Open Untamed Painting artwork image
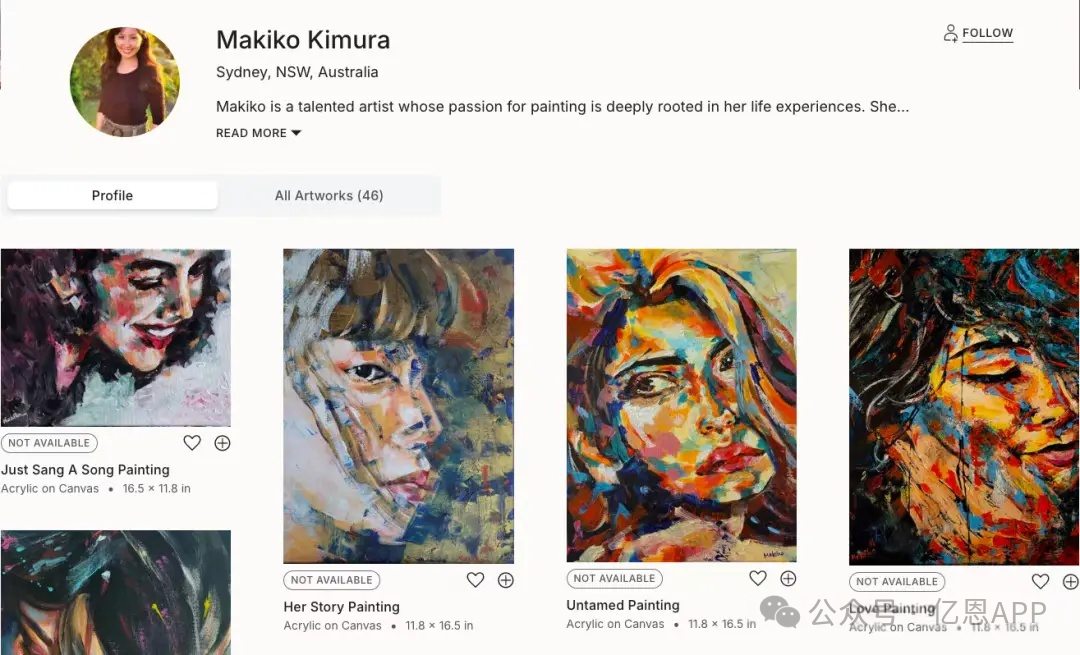The image size is (1080, 655). [681, 405]
